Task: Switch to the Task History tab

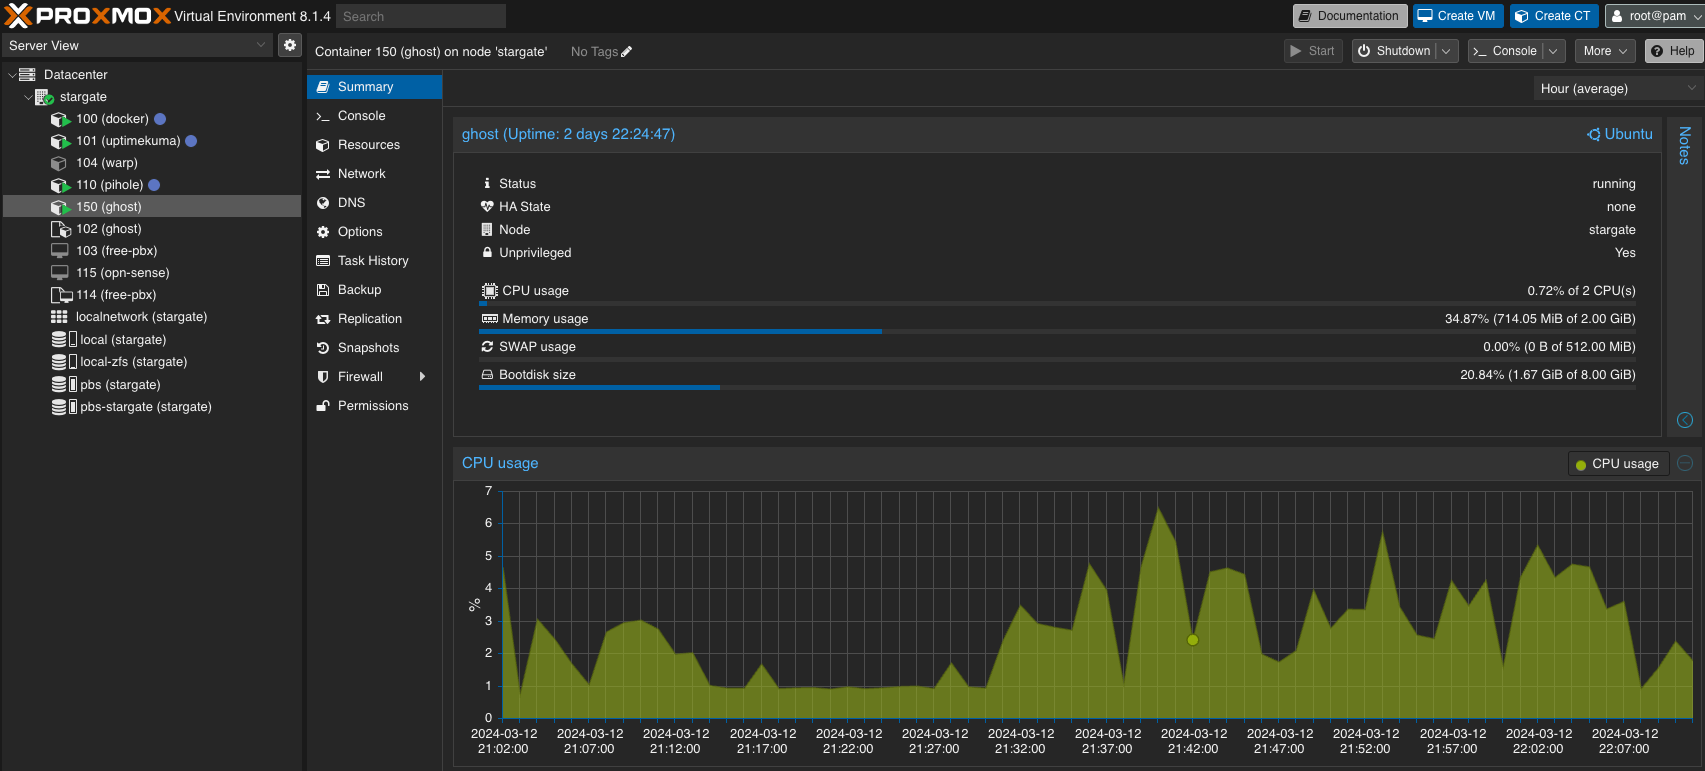Action: pyautogui.click(x=373, y=261)
